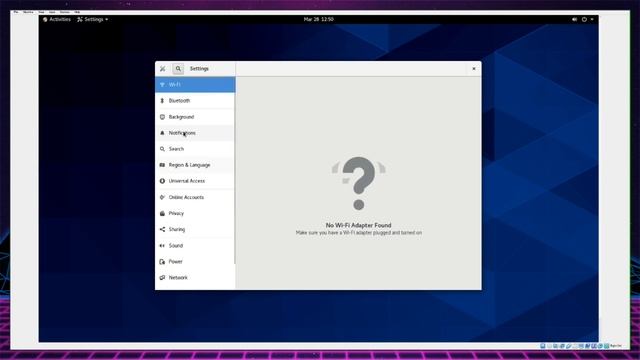
Task: Open the system menu via power icon
Action: click(x=584, y=19)
